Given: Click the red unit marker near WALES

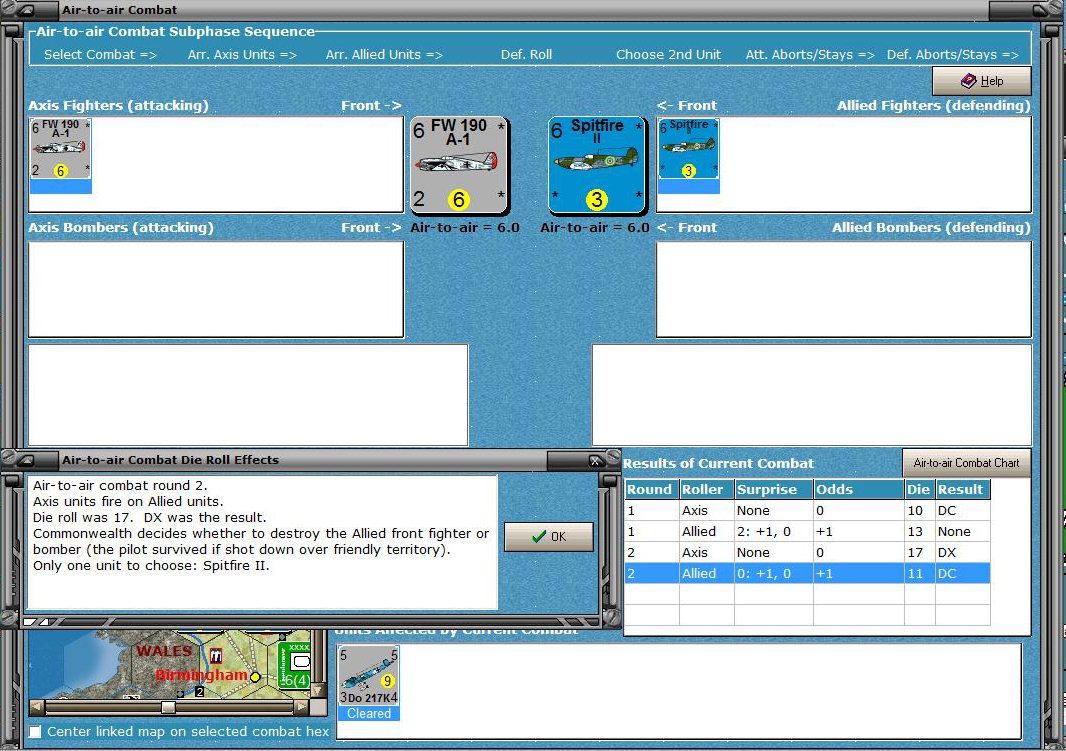Looking at the screenshot, I should (x=216, y=656).
